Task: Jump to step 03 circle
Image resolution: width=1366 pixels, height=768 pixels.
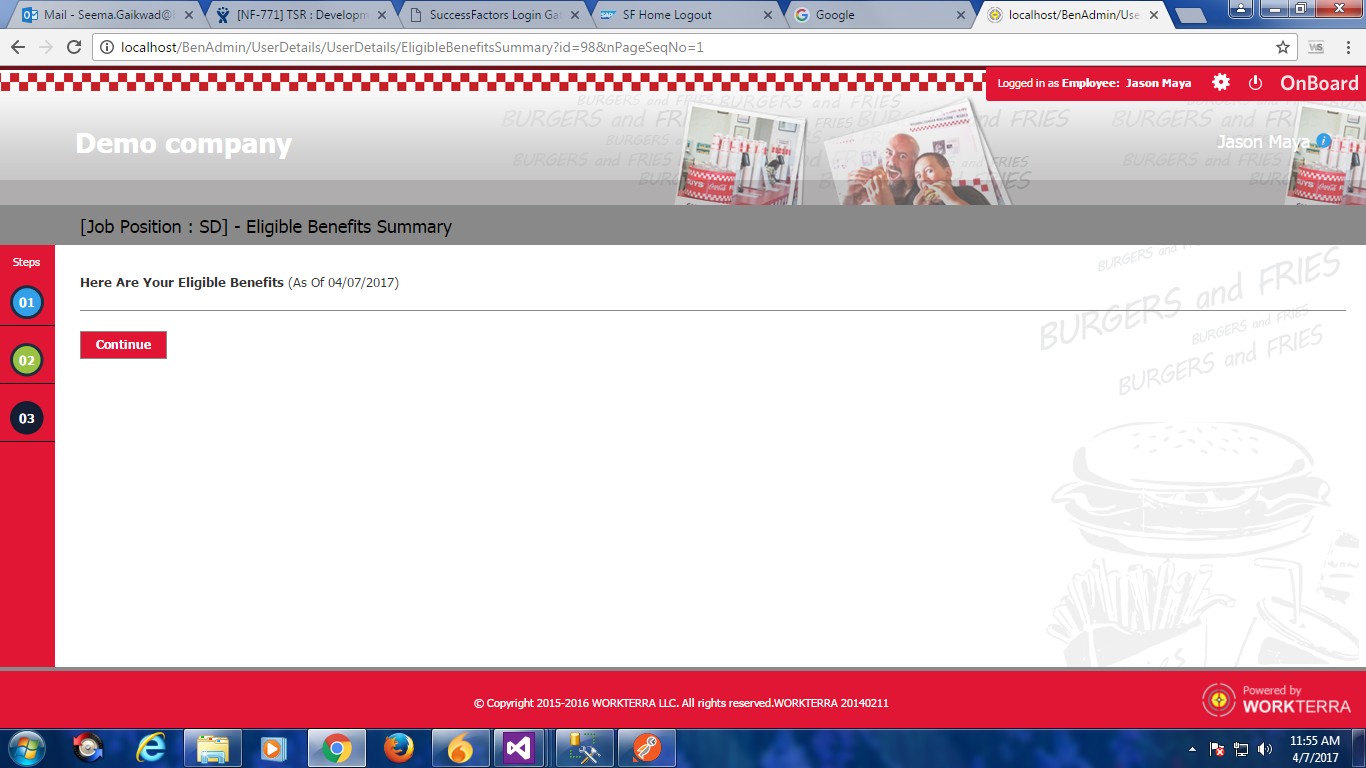Action: 27,418
